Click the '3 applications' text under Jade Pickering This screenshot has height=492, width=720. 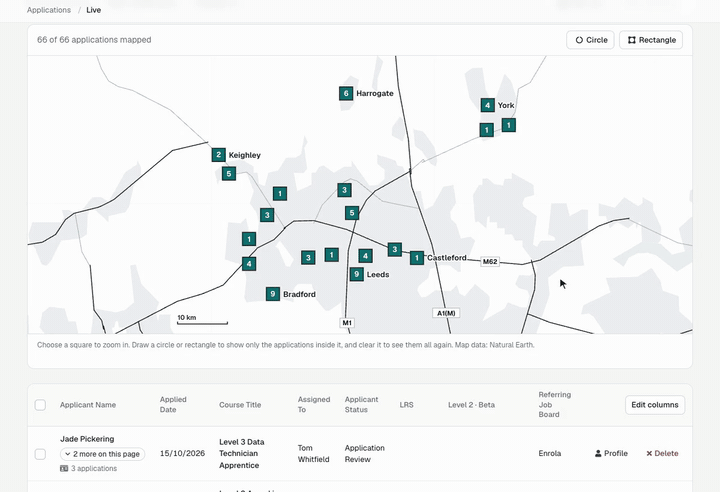coord(94,469)
